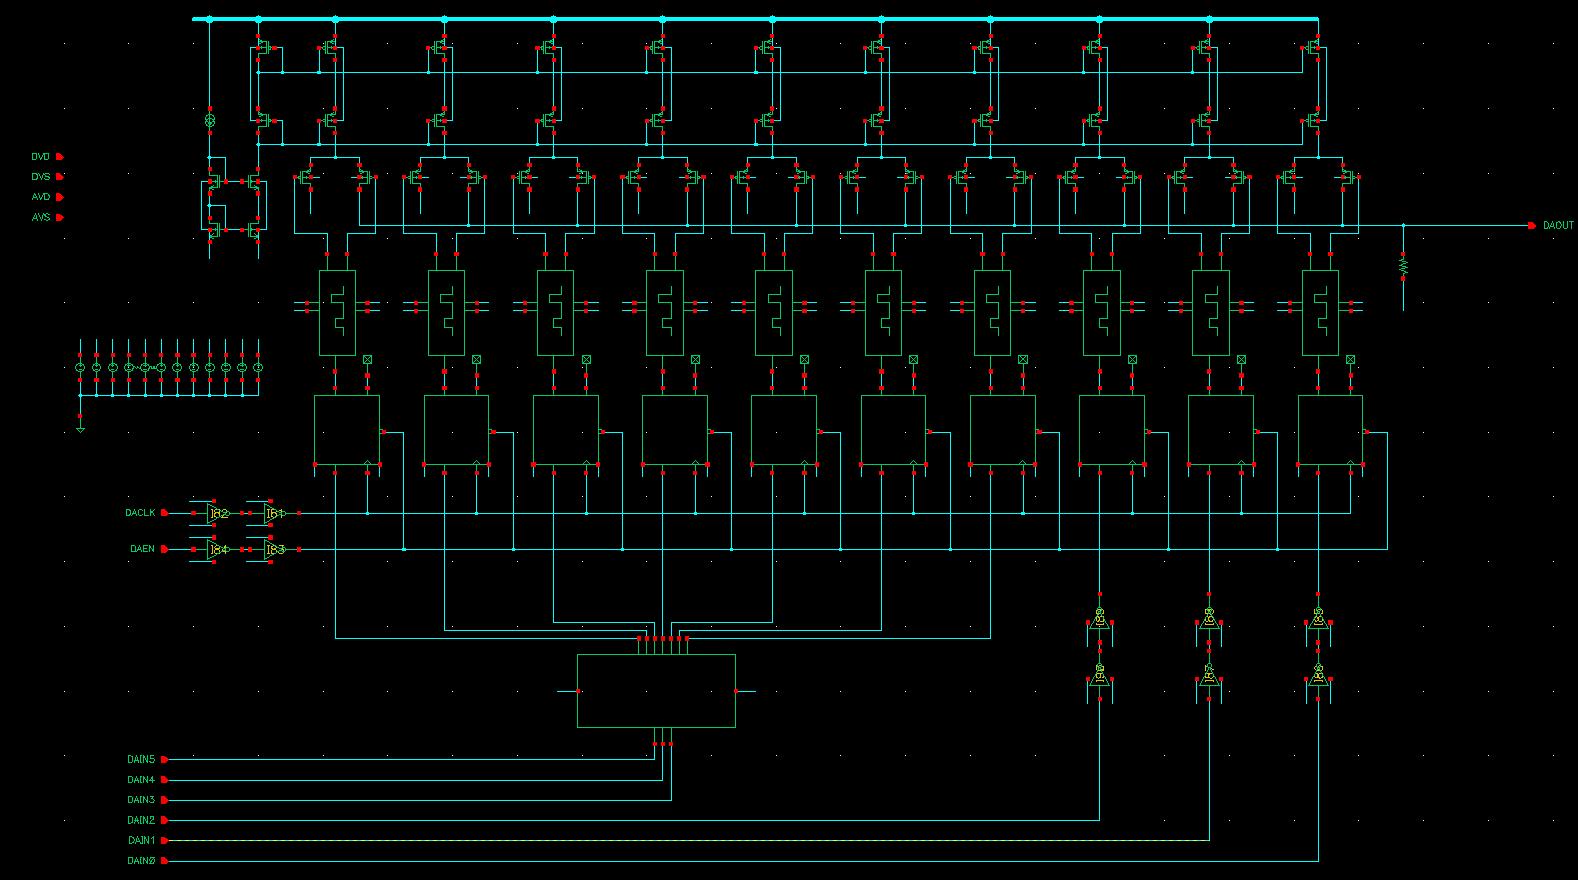Select the DVD supply pin
The image size is (1578, 880).
click(x=59, y=157)
